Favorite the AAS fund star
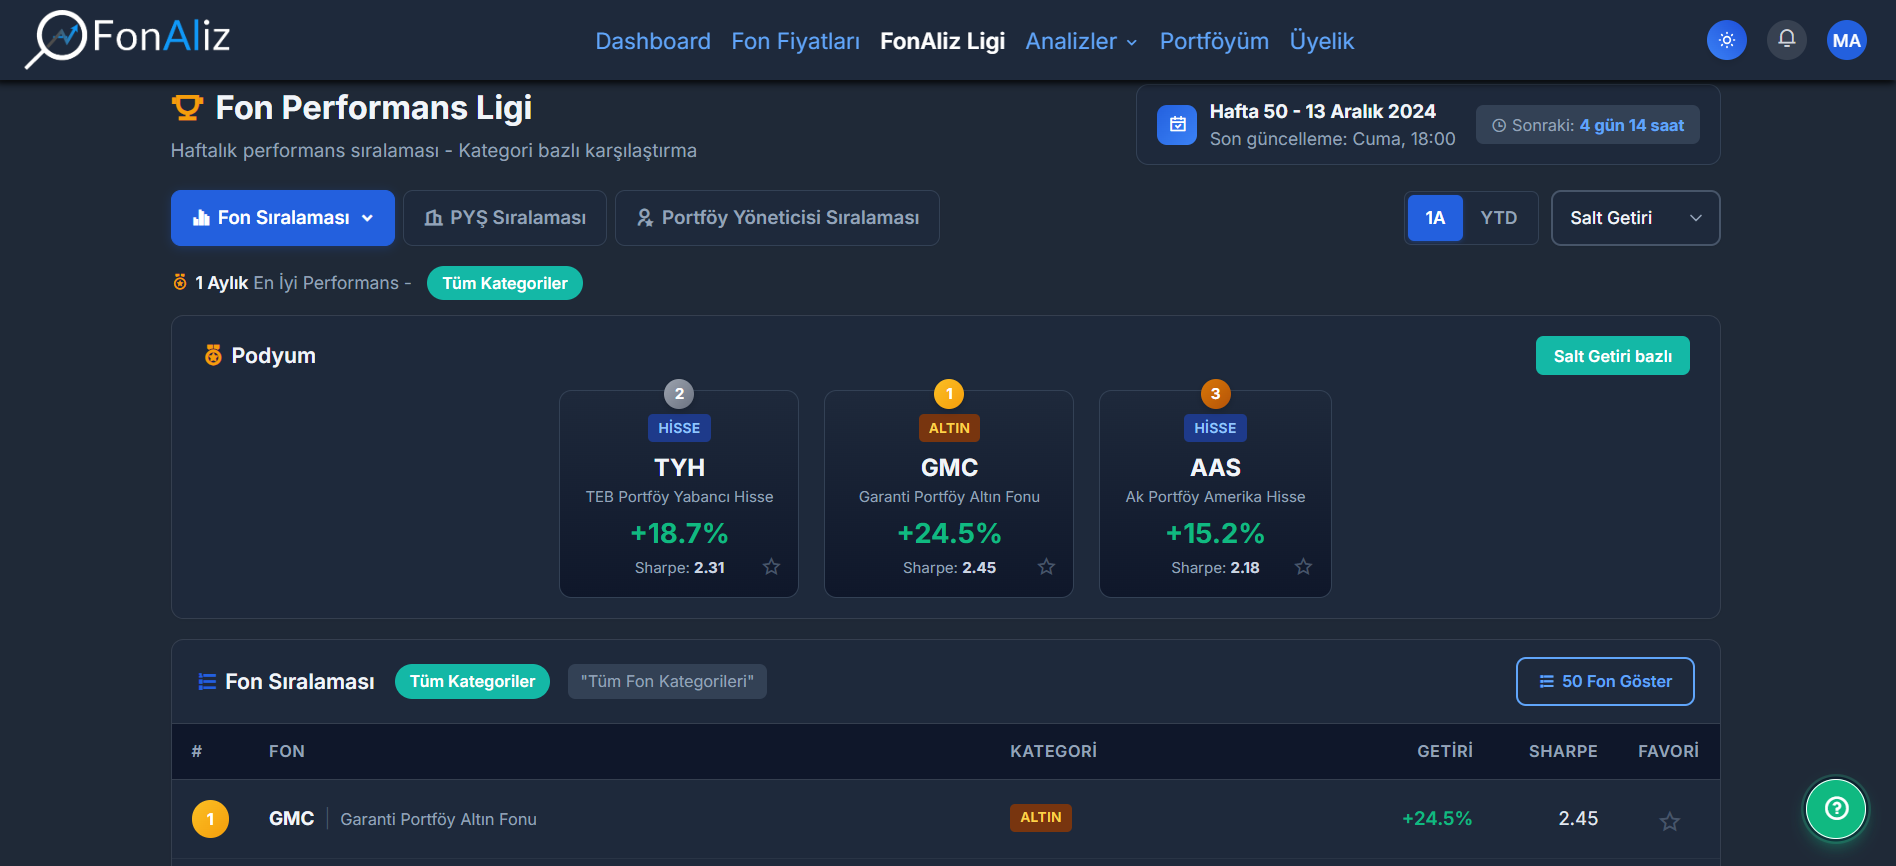Viewport: 1896px width, 866px height. click(x=1303, y=567)
